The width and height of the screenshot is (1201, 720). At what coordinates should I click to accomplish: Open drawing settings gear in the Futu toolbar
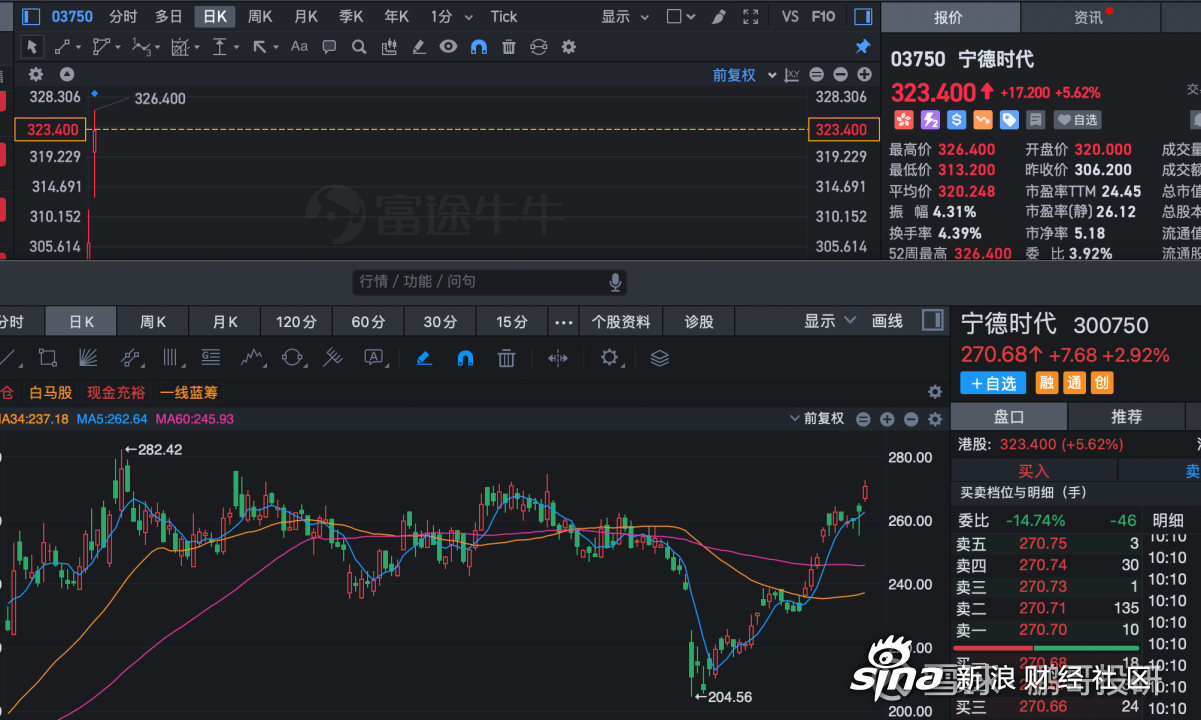568,46
